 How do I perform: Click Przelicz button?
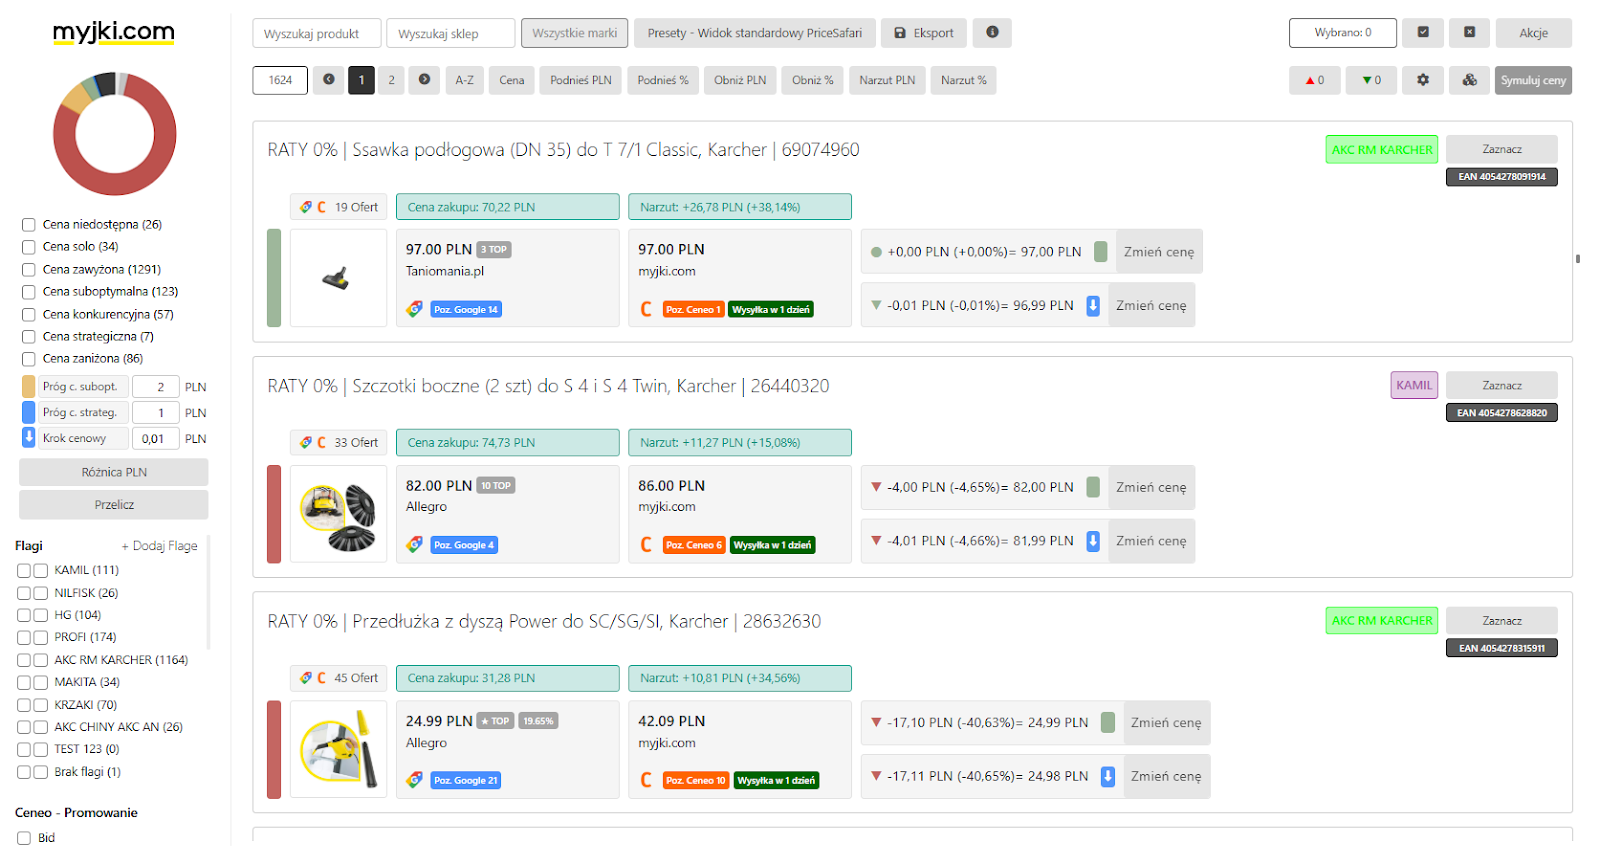point(114,505)
